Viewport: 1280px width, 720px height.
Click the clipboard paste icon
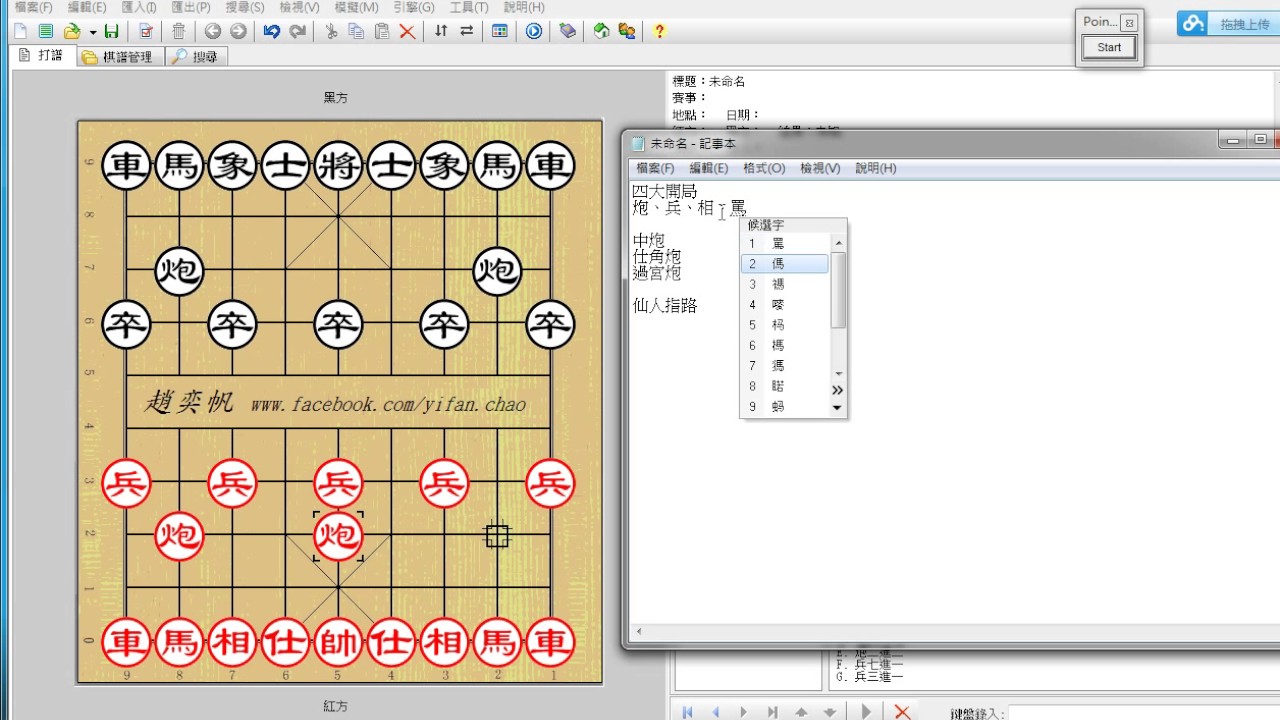click(381, 31)
